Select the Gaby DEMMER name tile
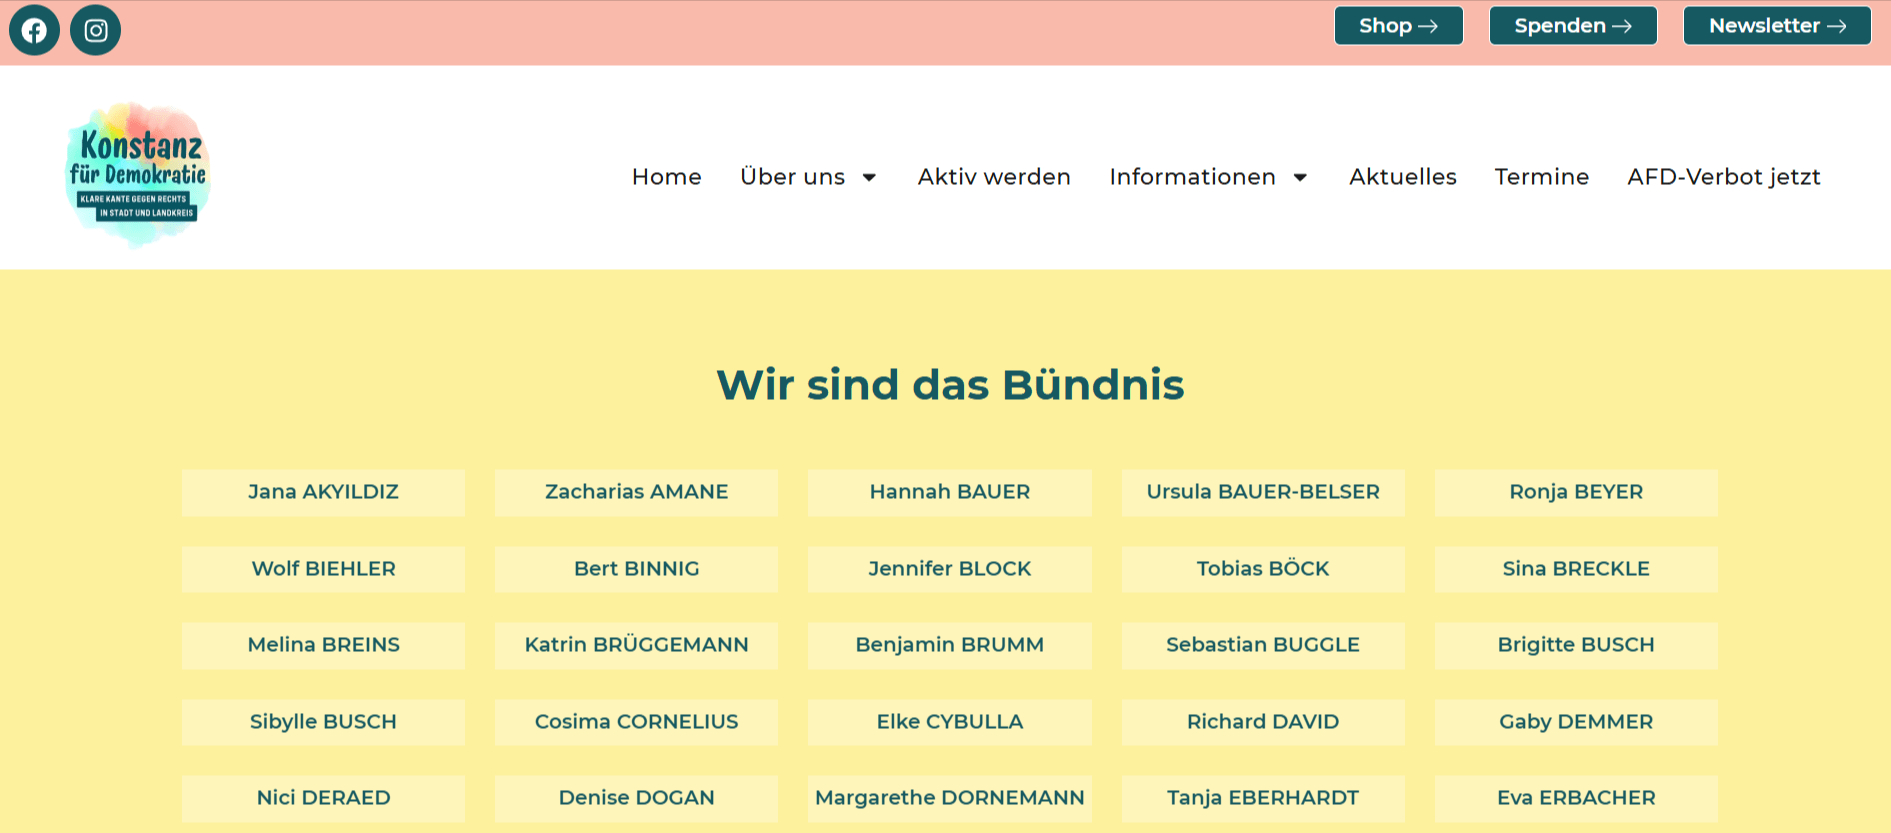Screen dimensions: 1891x833 coord(1575,722)
